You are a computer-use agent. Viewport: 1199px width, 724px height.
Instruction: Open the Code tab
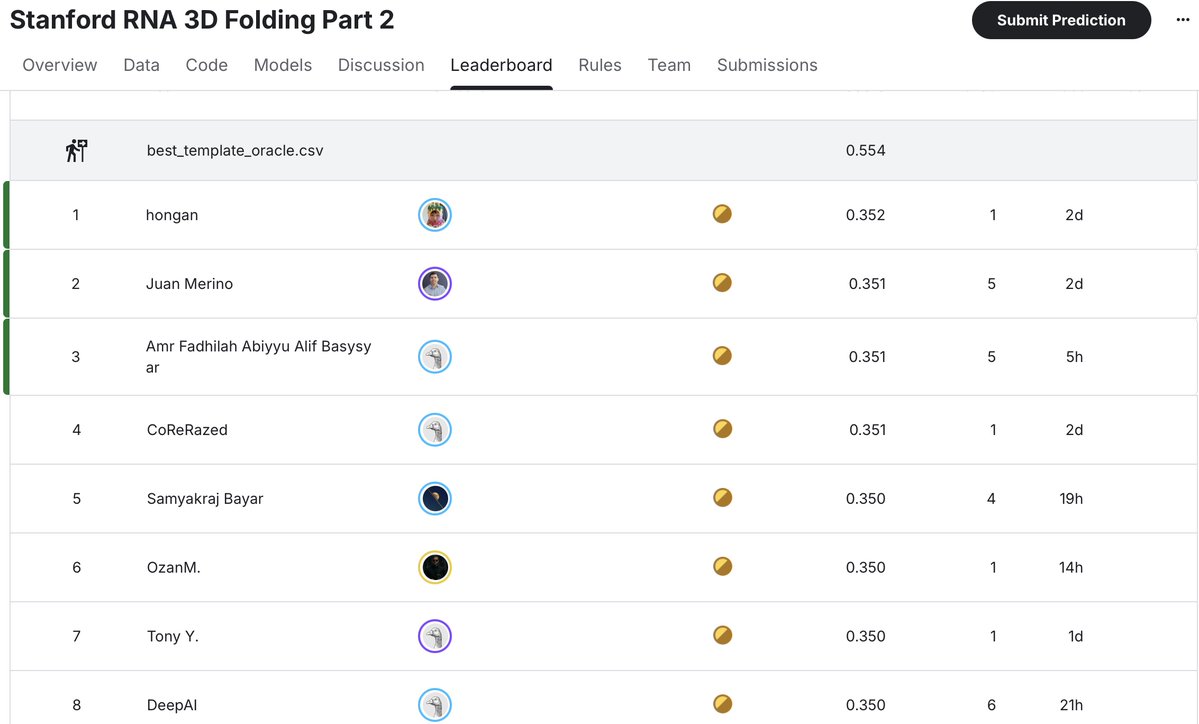206,65
